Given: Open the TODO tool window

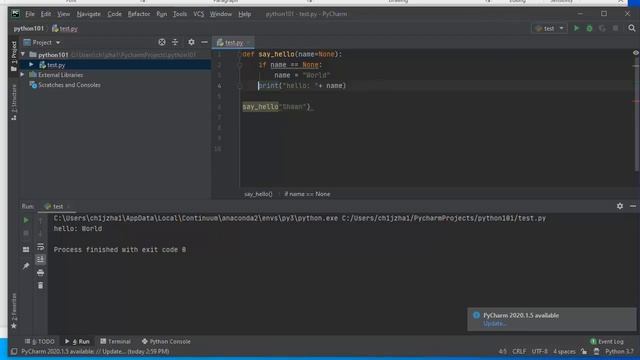Looking at the screenshot, I should (x=40, y=341).
